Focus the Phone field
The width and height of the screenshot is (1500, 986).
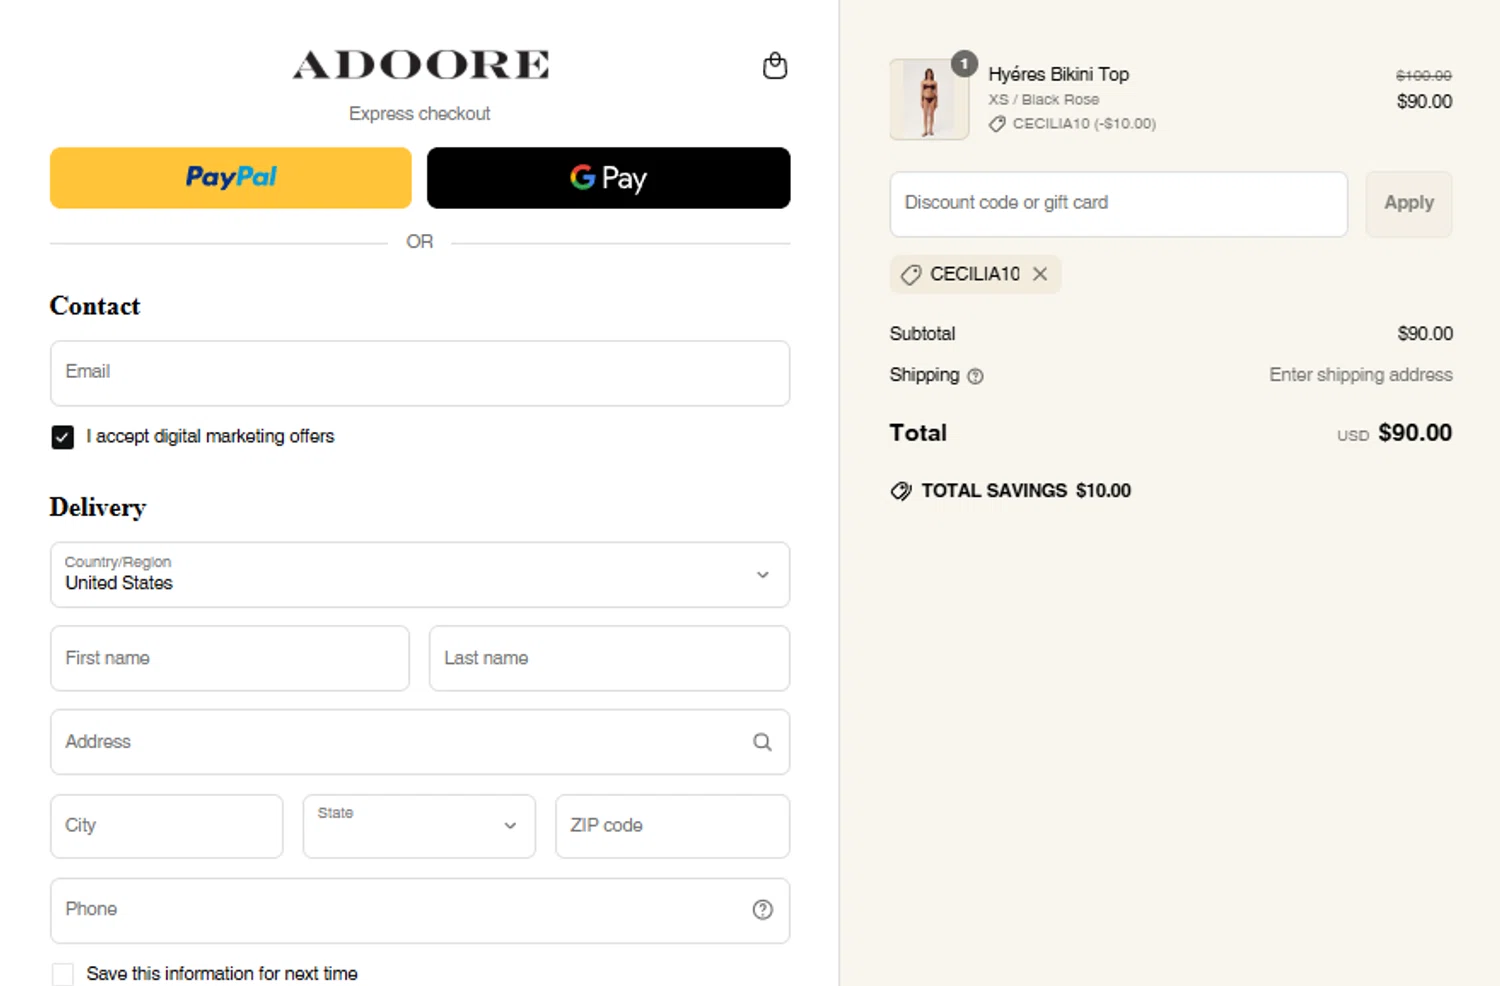pyautogui.click(x=420, y=910)
